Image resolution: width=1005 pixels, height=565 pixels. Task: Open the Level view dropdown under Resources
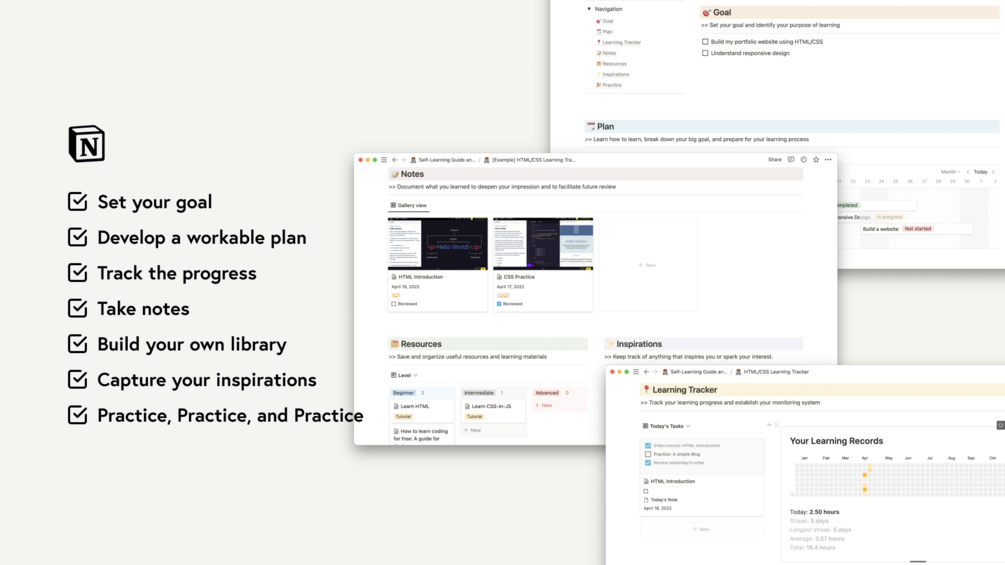tap(404, 375)
